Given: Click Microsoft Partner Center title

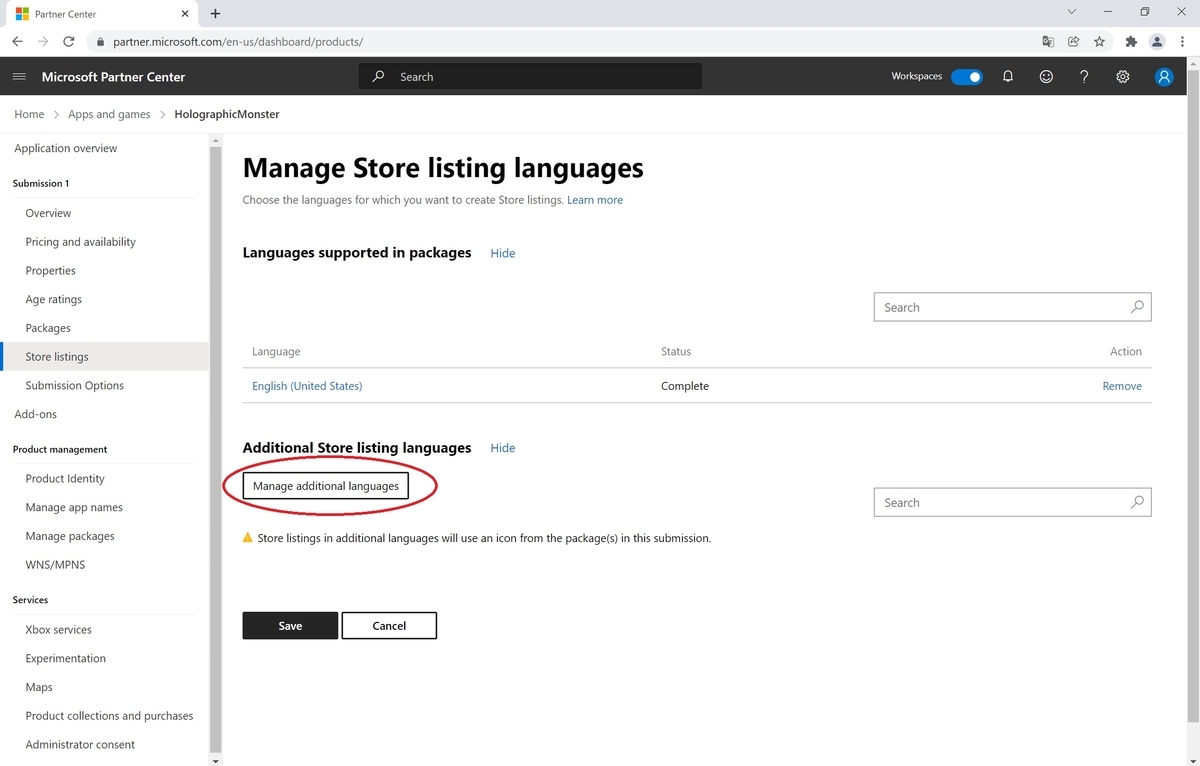Looking at the screenshot, I should coord(113,77).
